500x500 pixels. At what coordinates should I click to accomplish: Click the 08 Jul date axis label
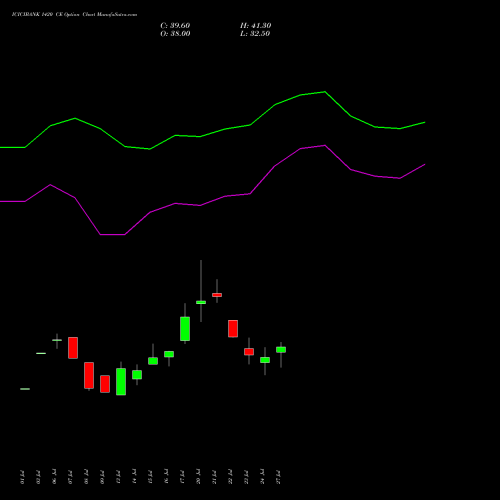(86, 477)
